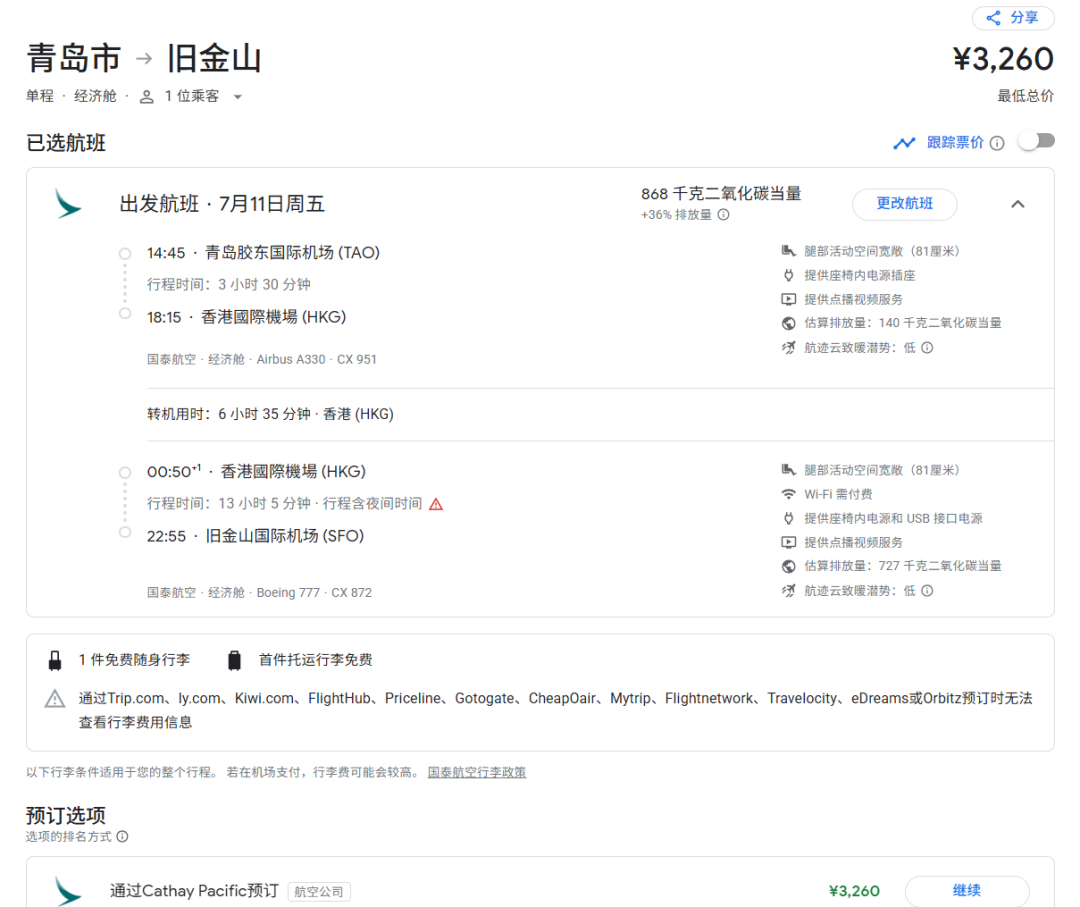The image size is (1080, 907).
Task: Click info icon for first flight's contrail warming
Action: tap(927, 348)
